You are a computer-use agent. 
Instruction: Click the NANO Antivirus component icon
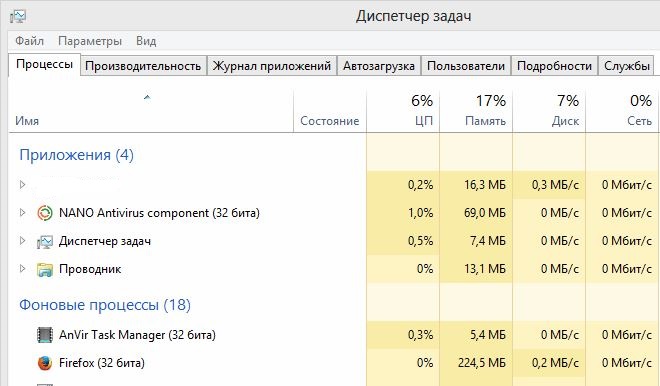pos(45,213)
